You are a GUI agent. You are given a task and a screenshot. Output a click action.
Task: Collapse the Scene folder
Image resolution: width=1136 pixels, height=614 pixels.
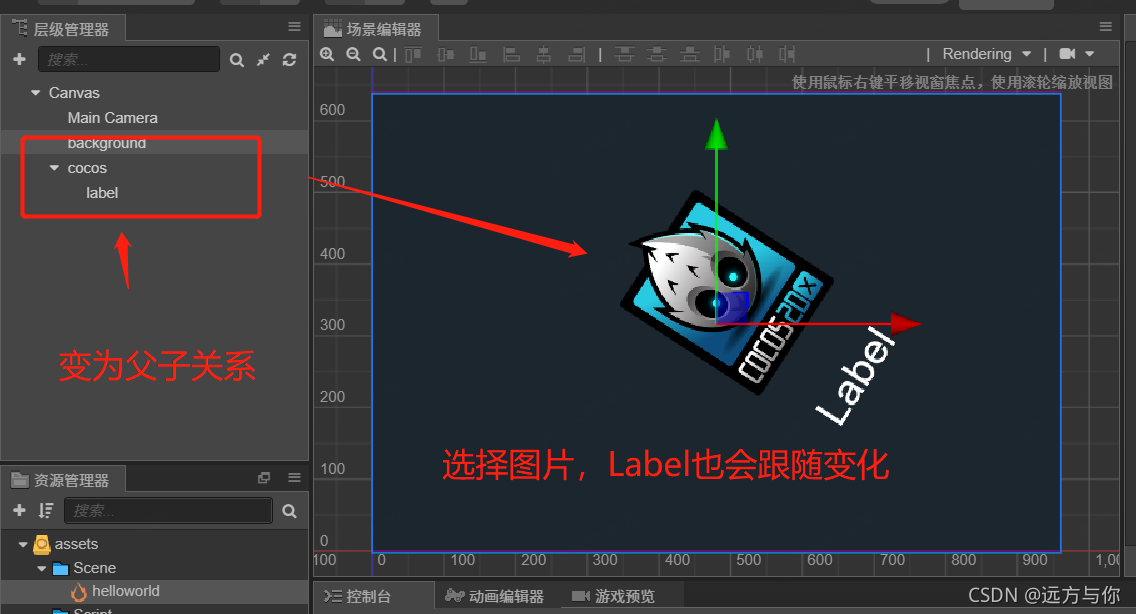pyautogui.click(x=41, y=568)
